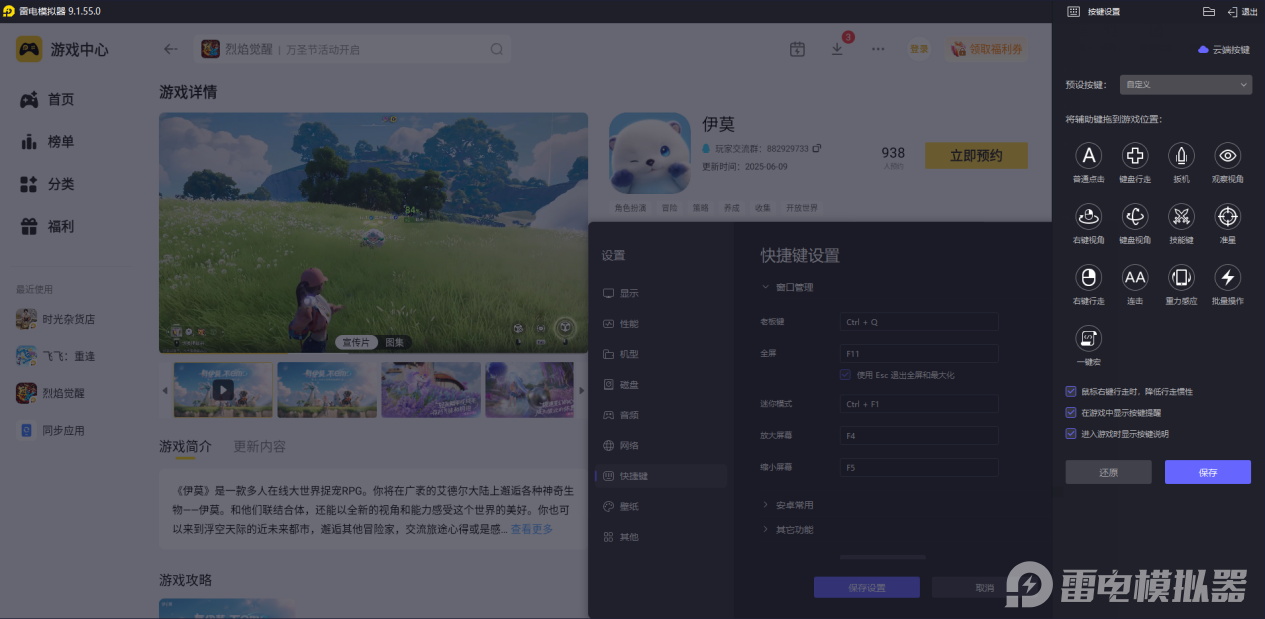Open 榜单 rankings in sidebar

pyautogui.click(x=48, y=142)
